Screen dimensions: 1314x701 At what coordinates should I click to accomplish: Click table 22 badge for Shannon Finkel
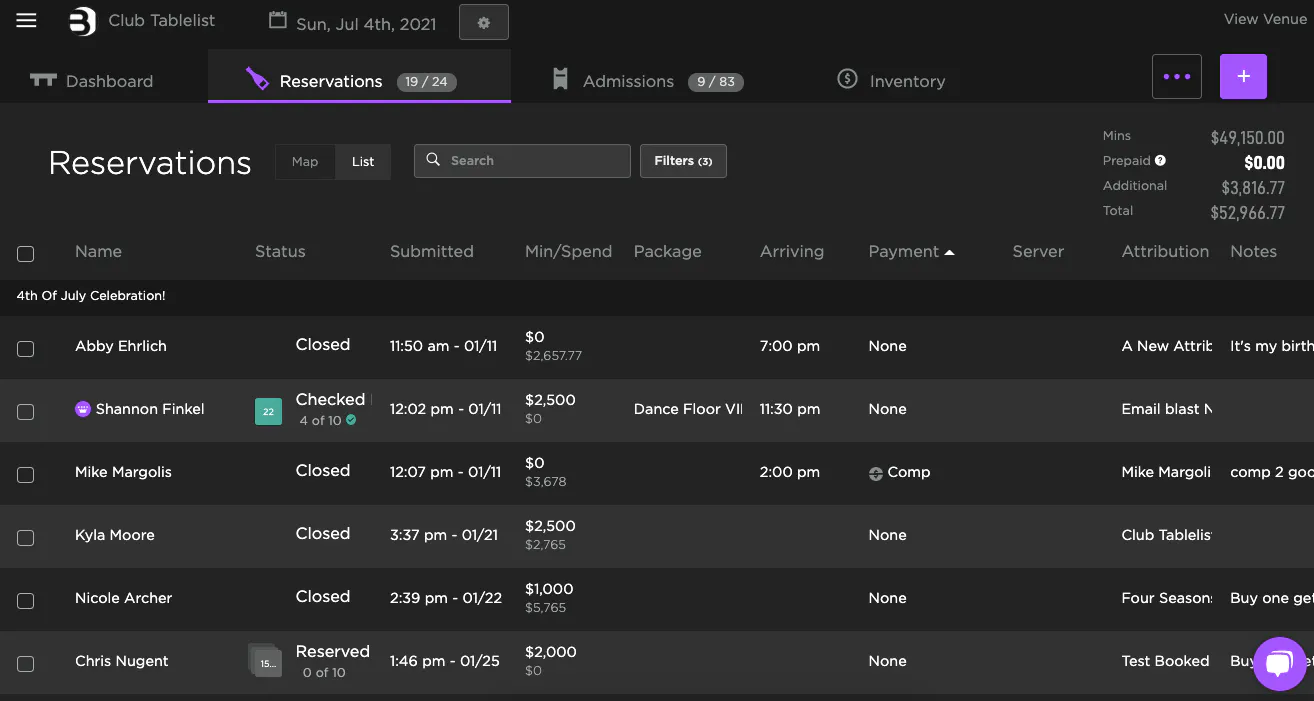pos(268,411)
